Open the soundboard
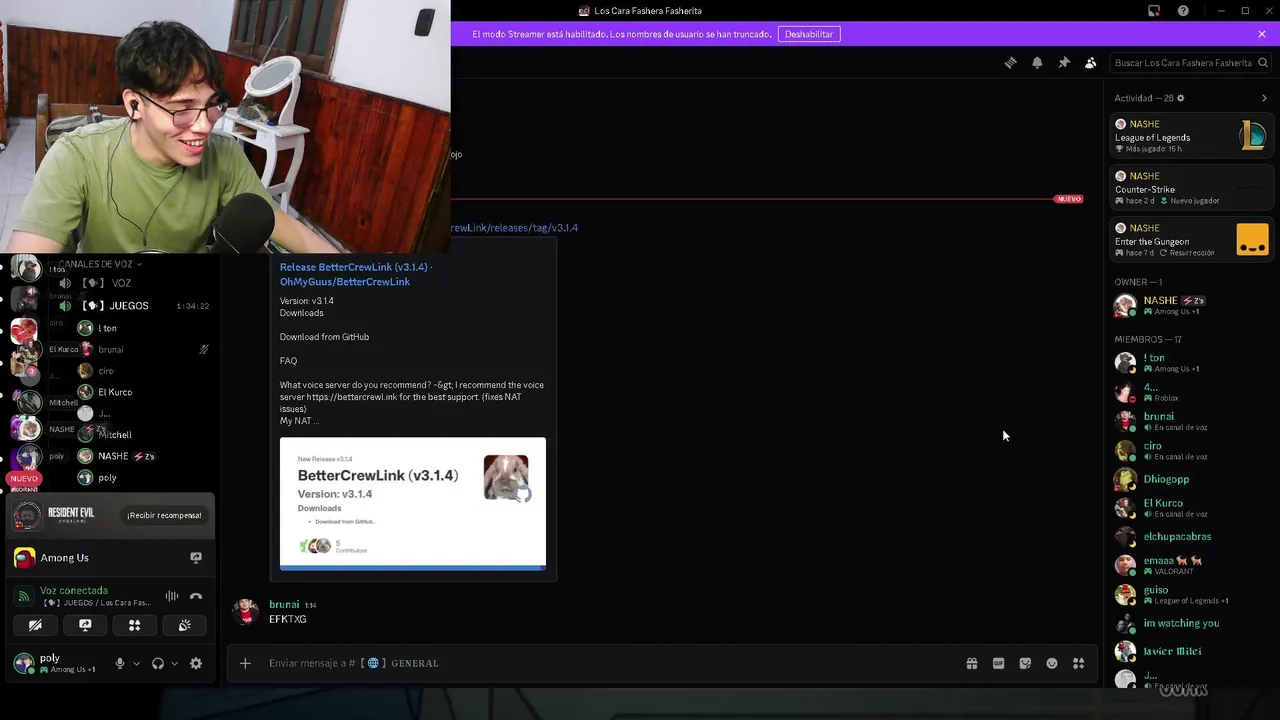Viewport: 1280px width, 720px height. click(x=184, y=625)
